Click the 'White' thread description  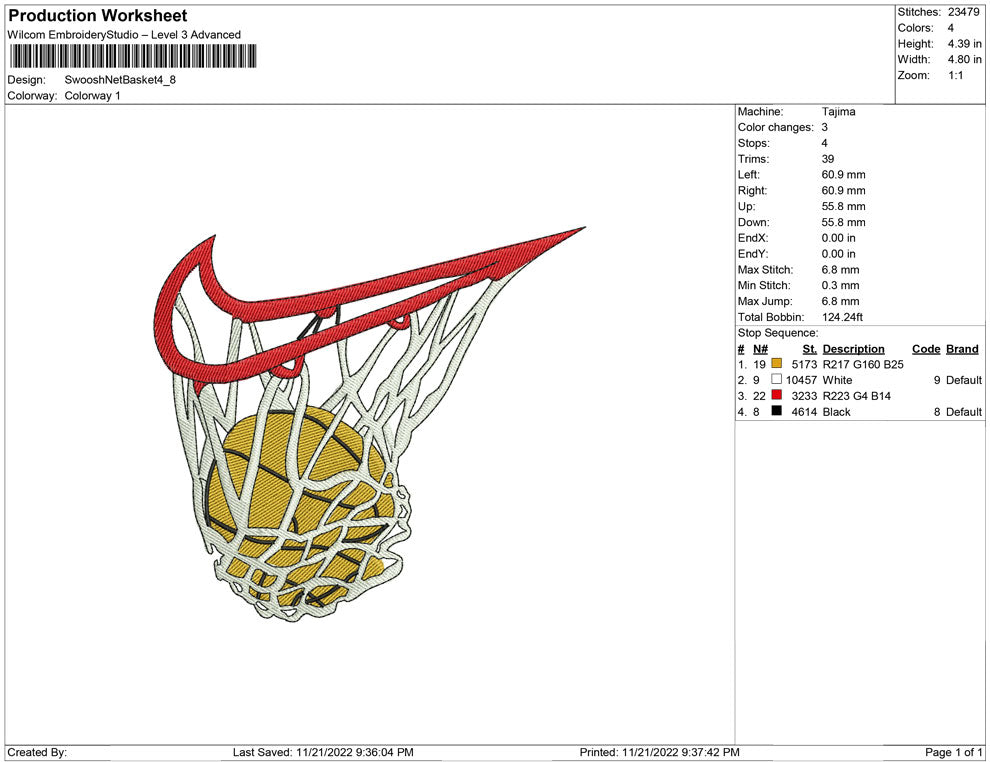point(837,380)
